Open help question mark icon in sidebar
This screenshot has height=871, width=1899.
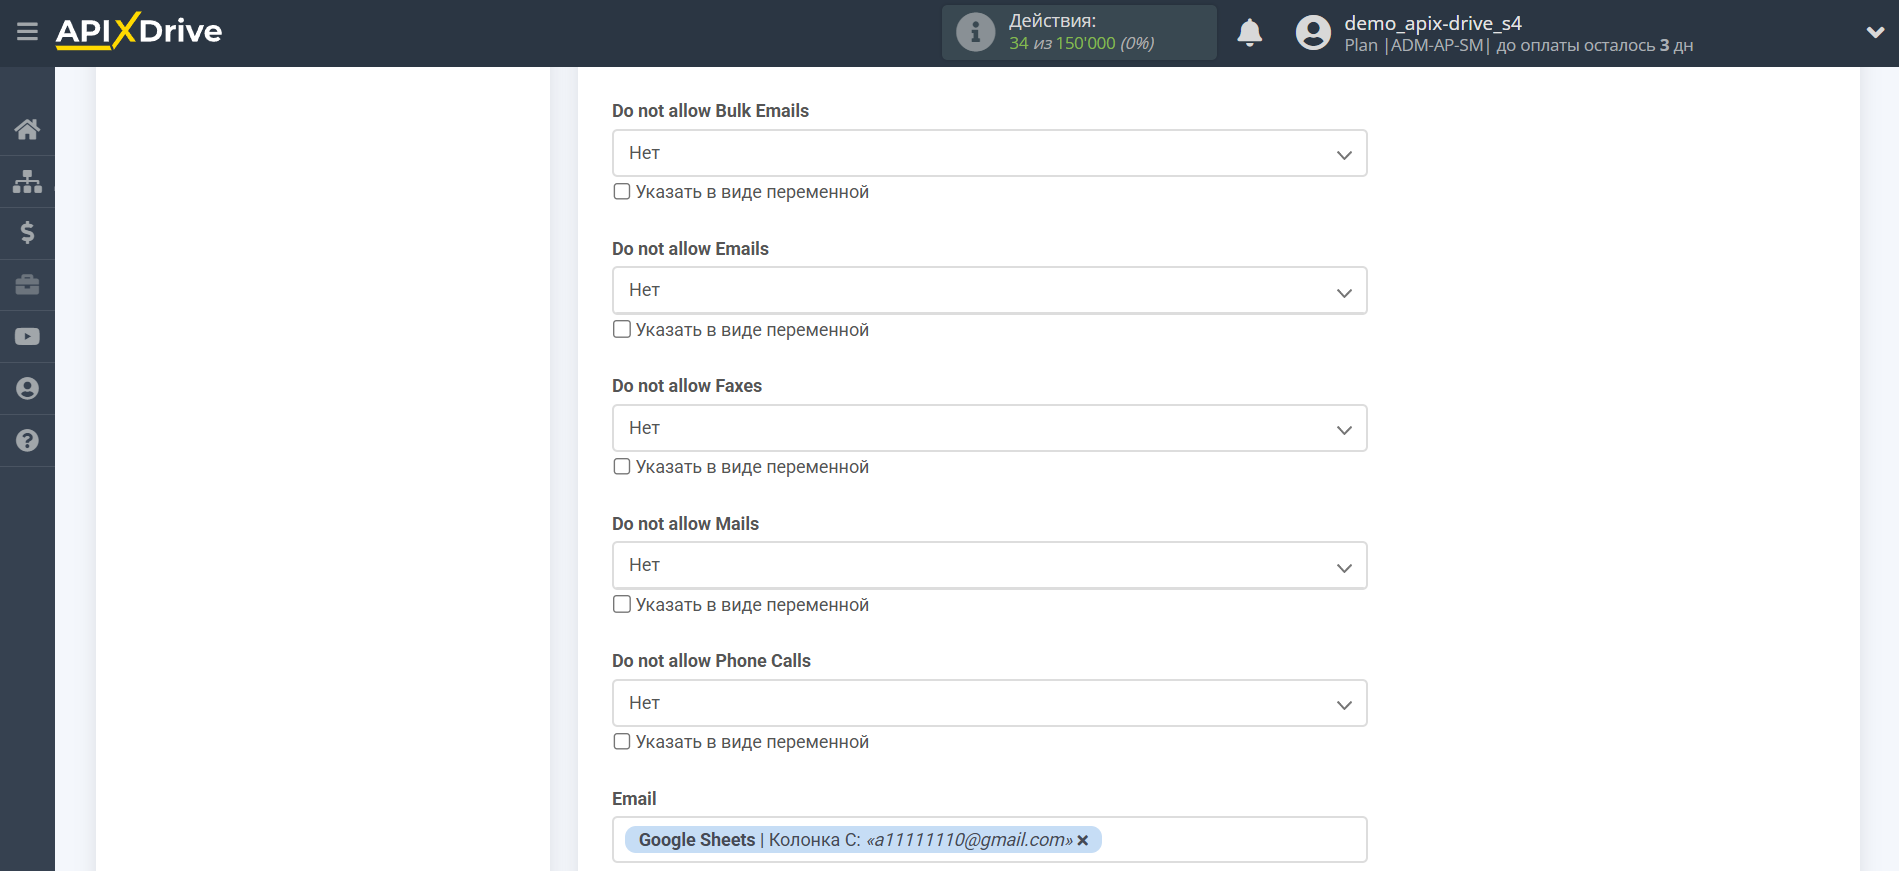[27, 441]
